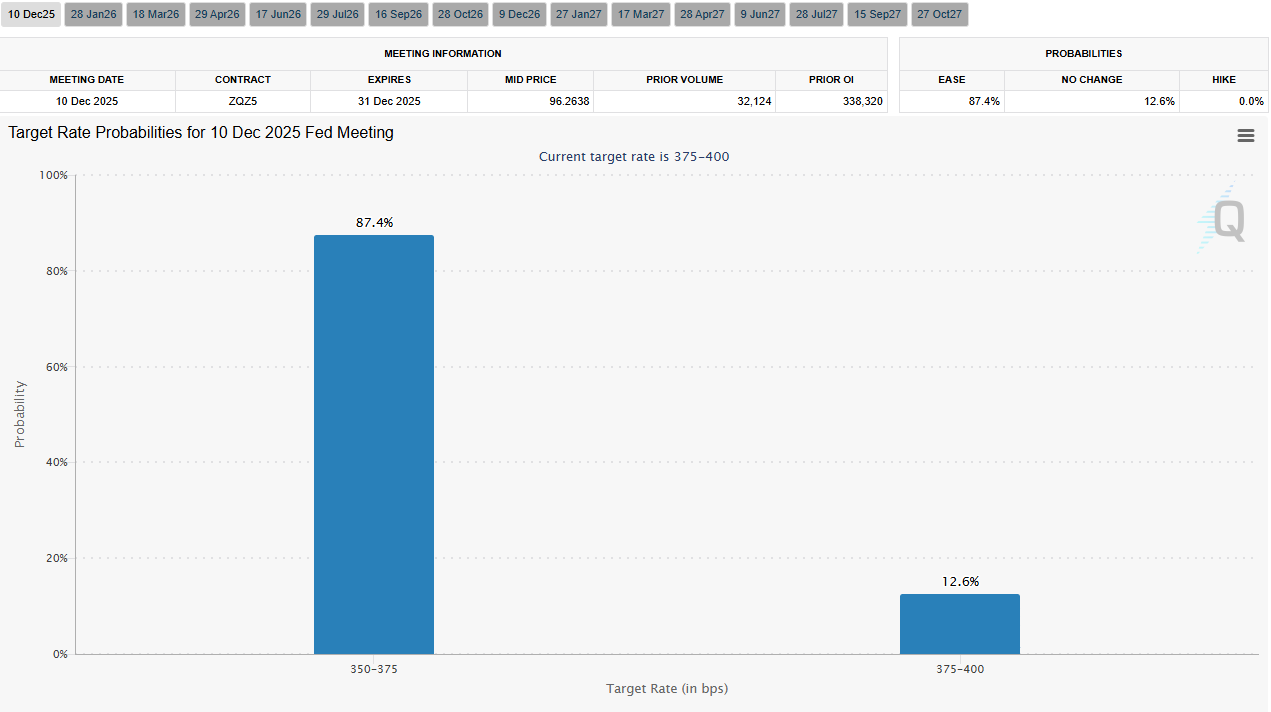
Task: Switch to the 29 Jul26 tab
Action: point(337,14)
